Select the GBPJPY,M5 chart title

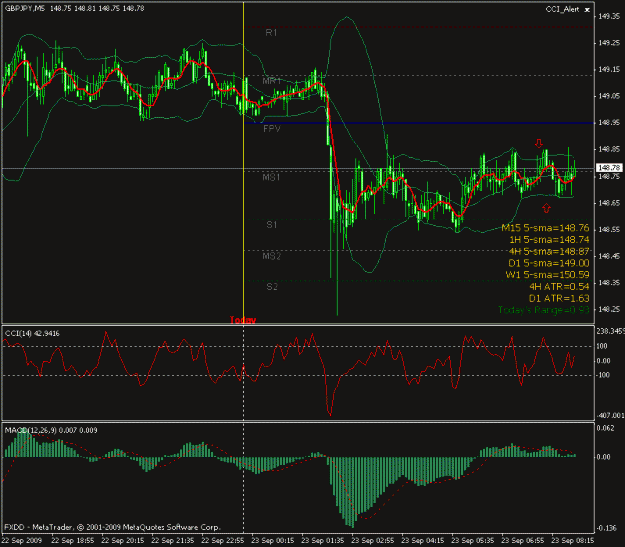coord(25,8)
